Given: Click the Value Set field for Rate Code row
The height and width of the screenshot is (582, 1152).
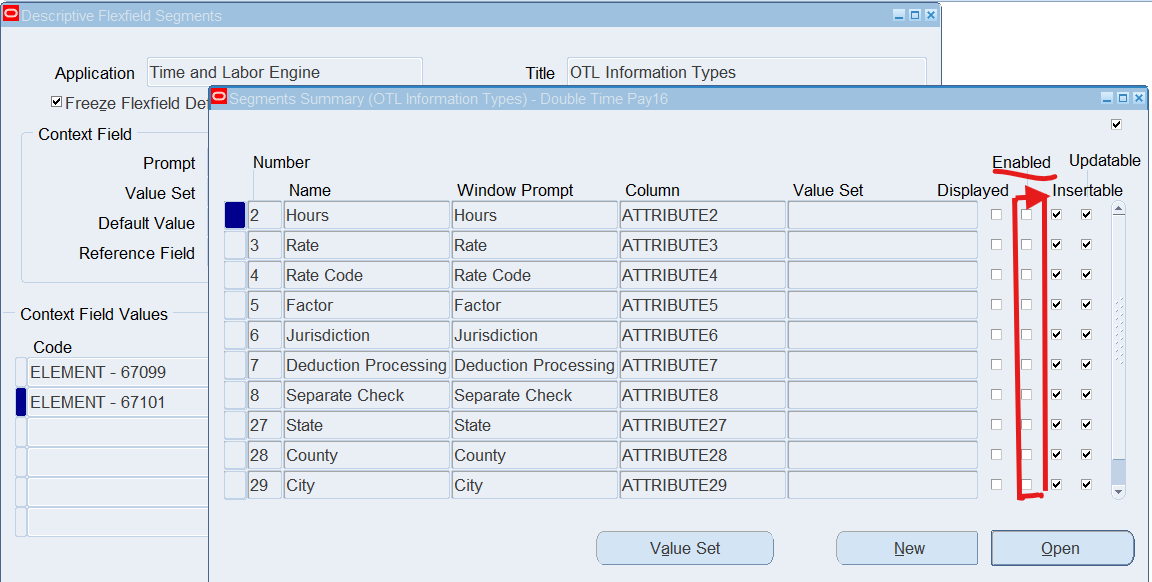Looking at the screenshot, I should tap(882, 275).
